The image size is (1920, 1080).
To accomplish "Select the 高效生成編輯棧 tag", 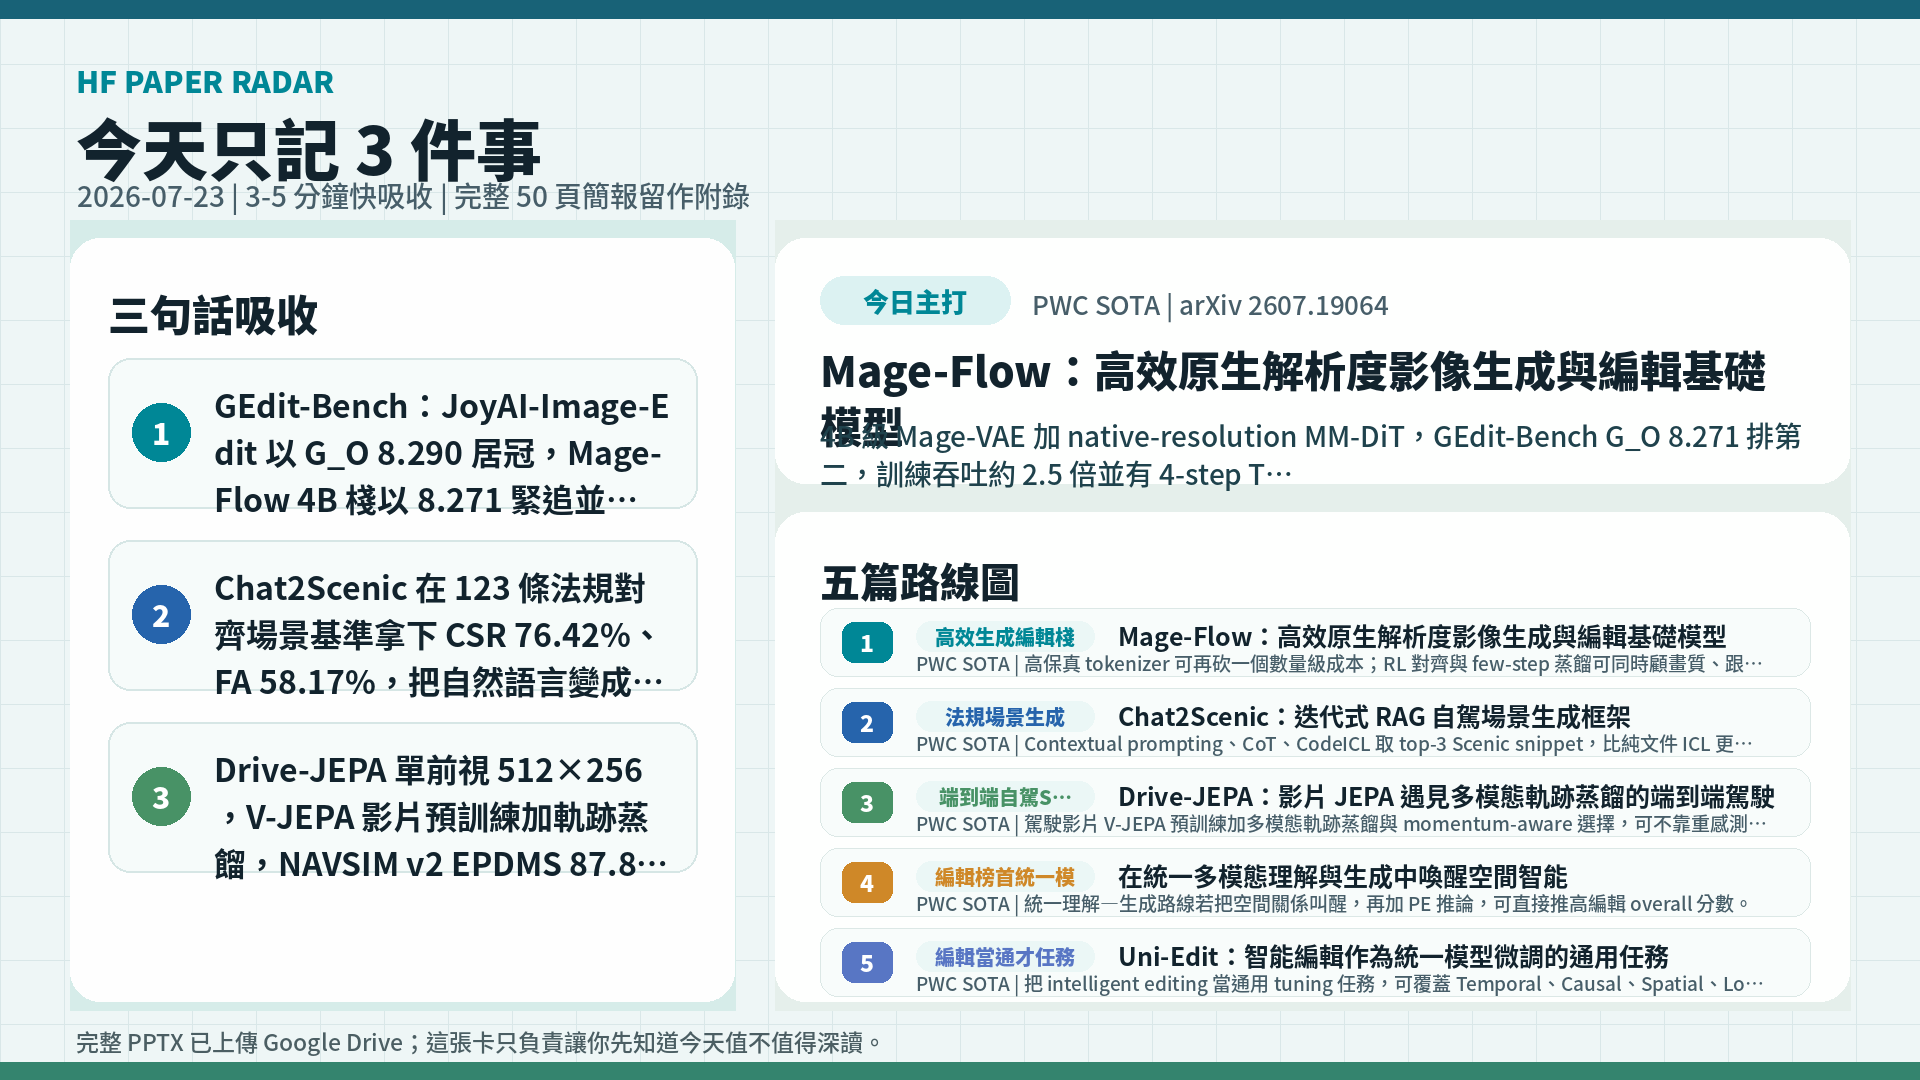I will tap(1005, 637).
